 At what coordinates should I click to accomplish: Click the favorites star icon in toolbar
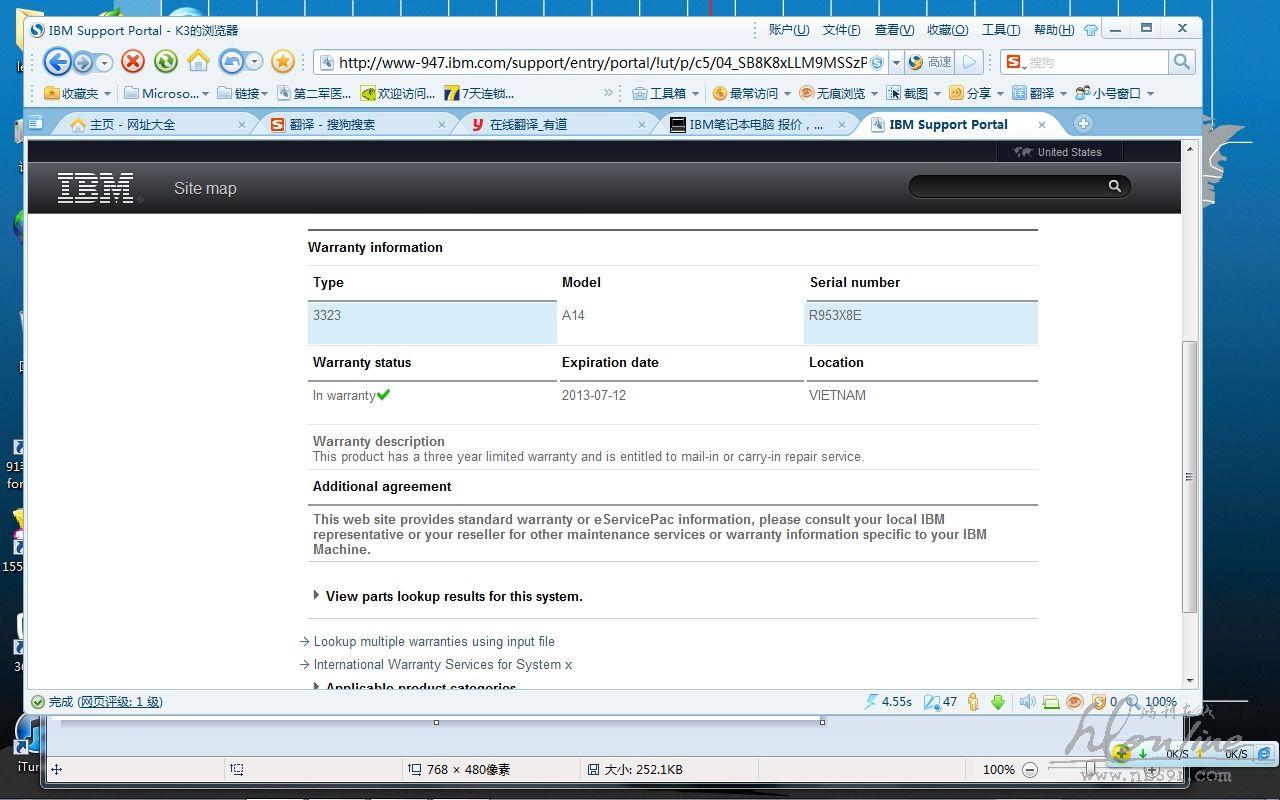pos(283,62)
